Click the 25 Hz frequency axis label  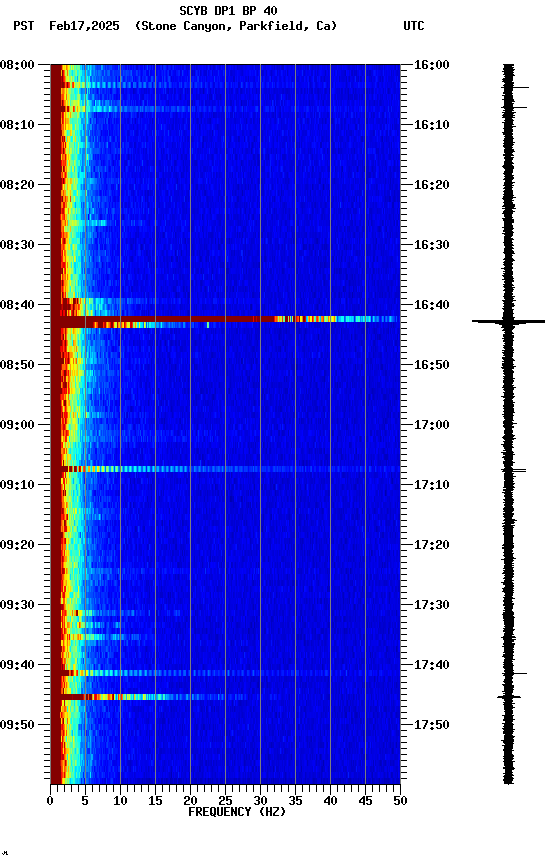pos(225,801)
